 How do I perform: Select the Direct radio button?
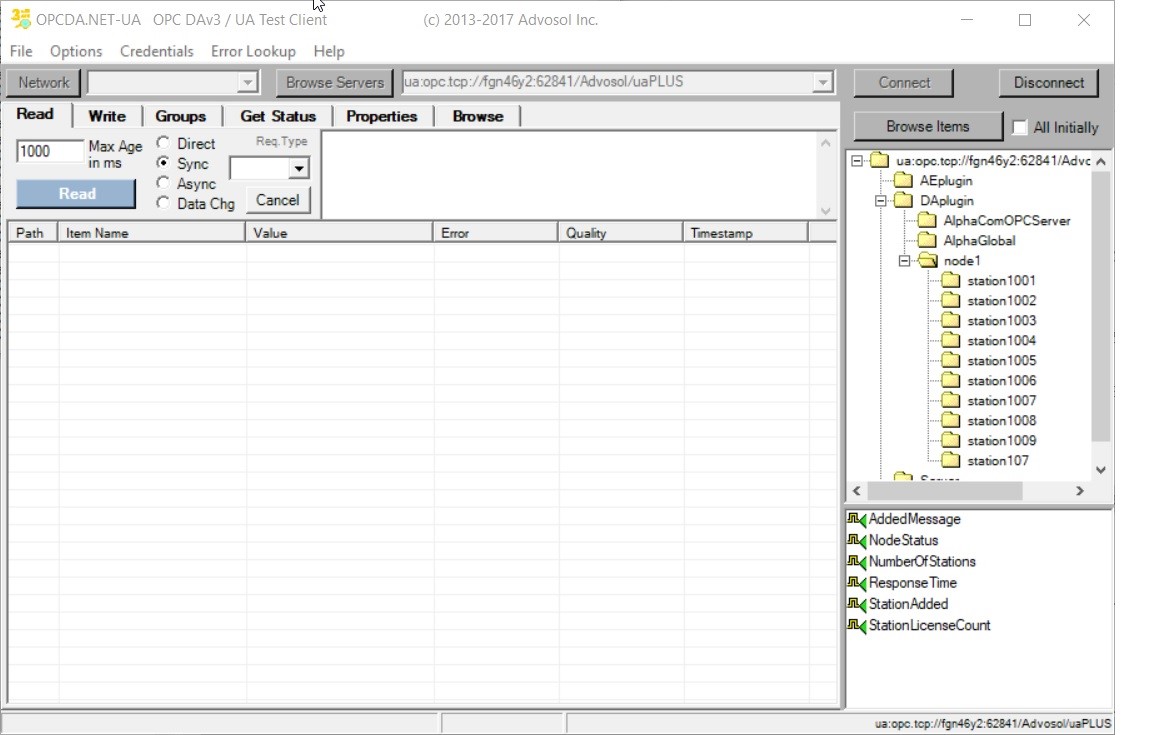[163, 144]
